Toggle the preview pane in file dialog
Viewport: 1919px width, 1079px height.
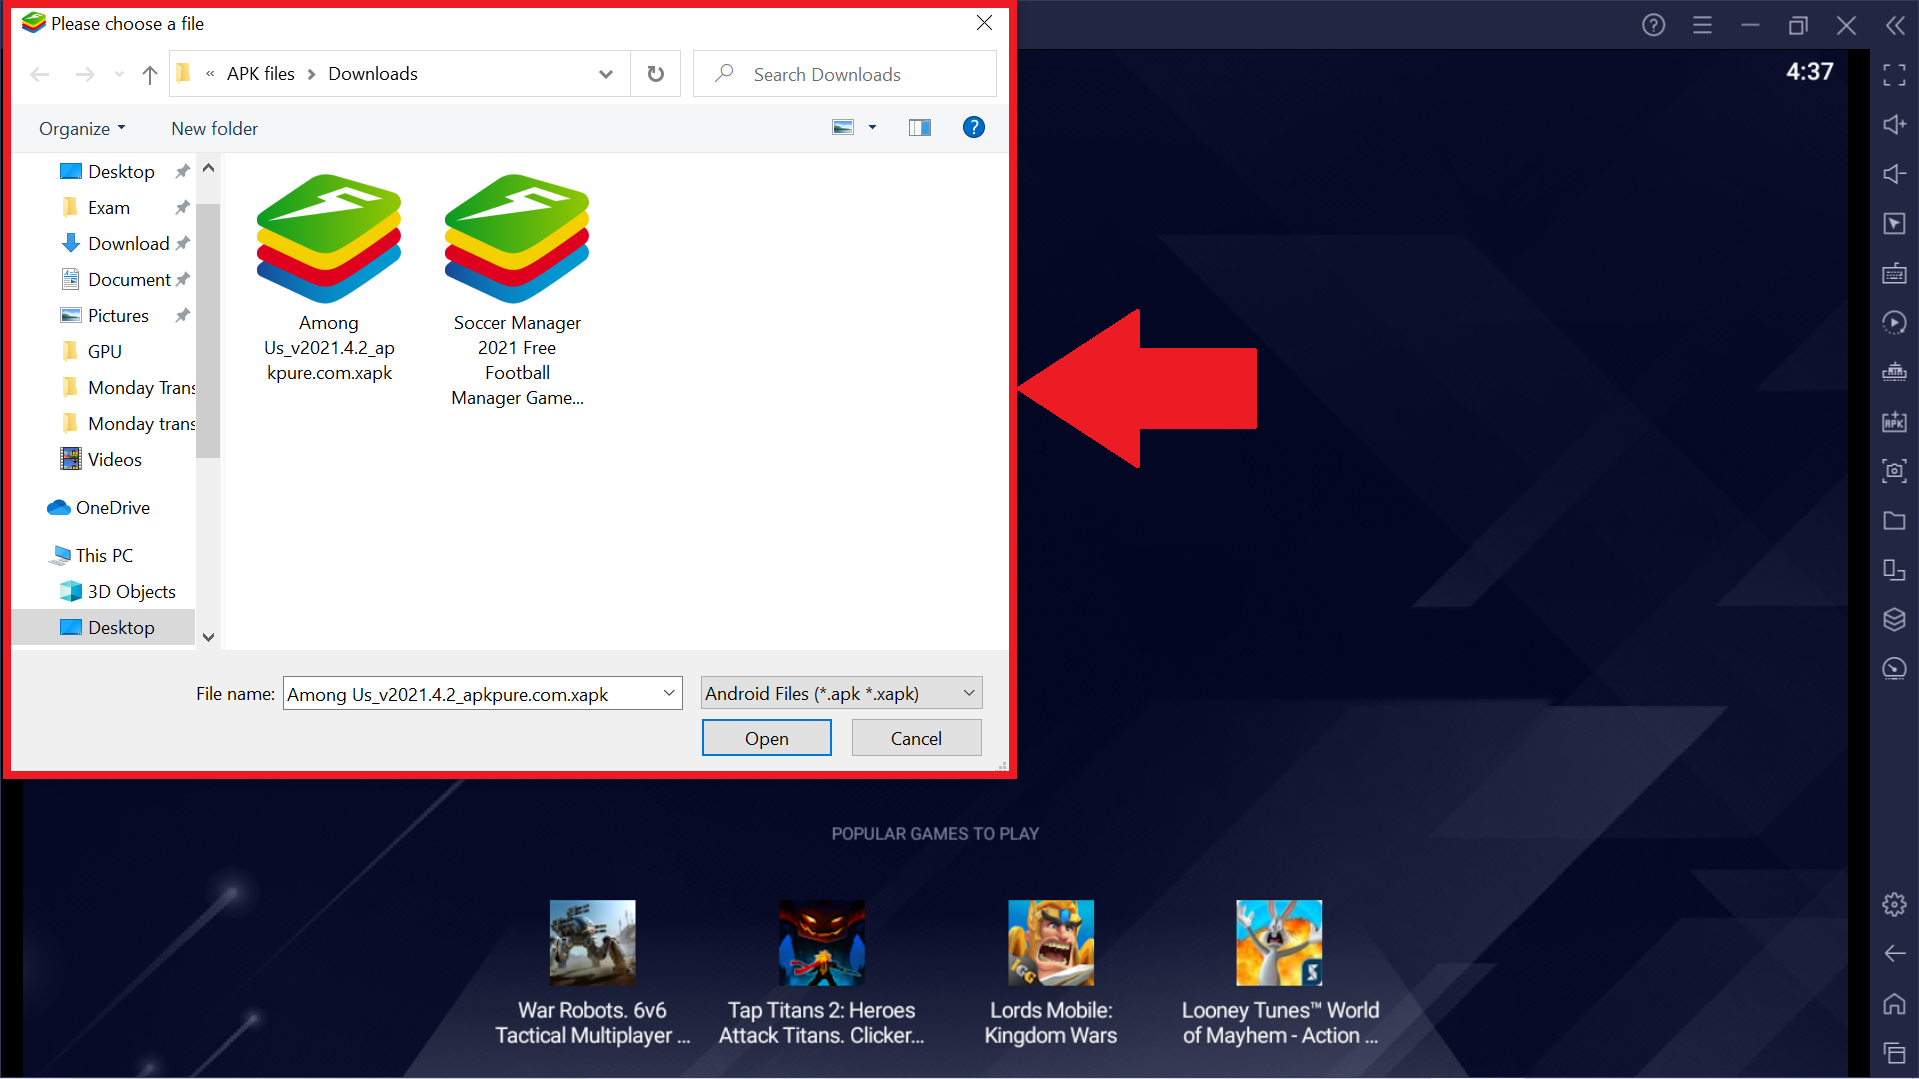(920, 128)
